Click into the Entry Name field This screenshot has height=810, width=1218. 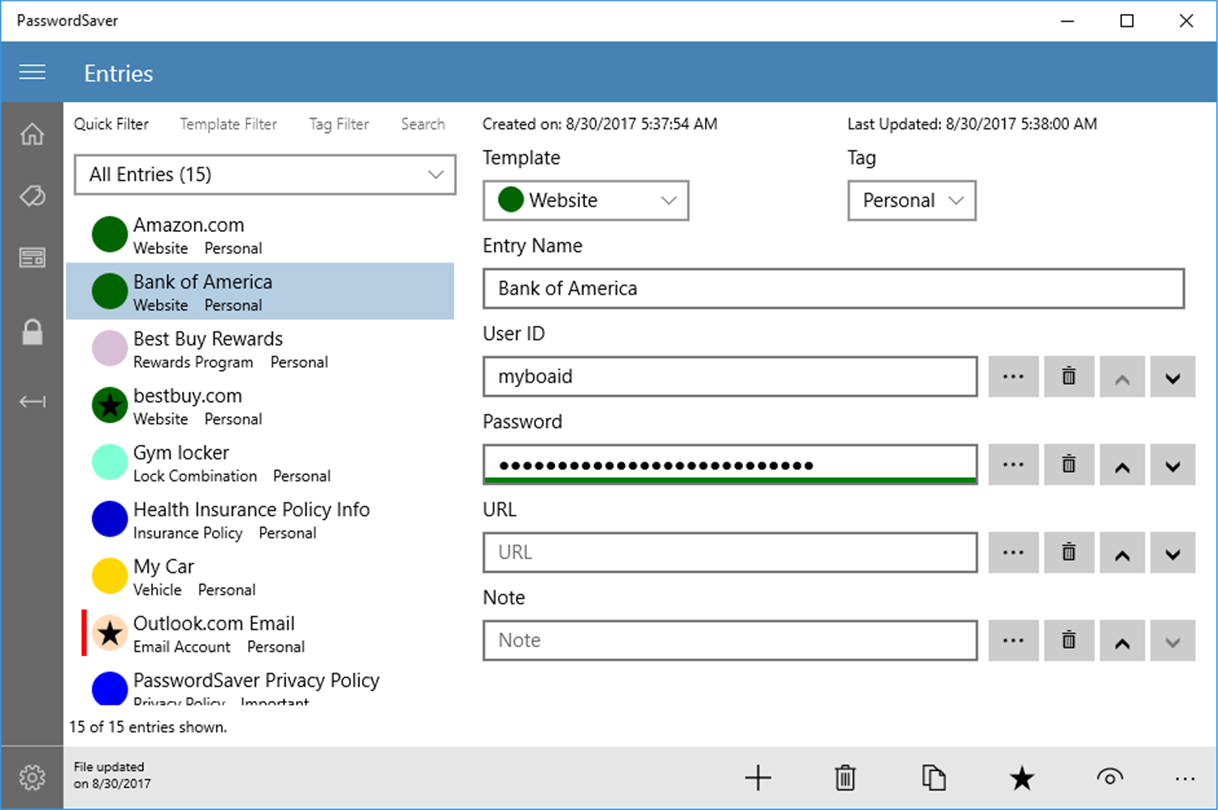[834, 288]
